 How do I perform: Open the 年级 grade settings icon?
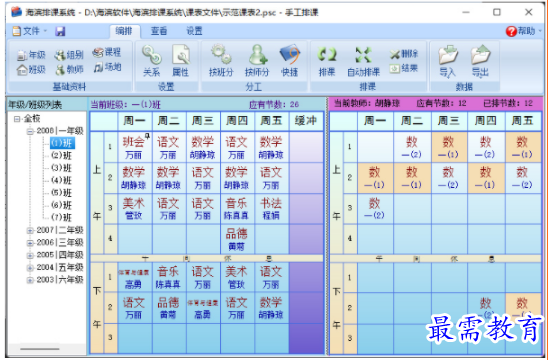(x=32, y=55)
